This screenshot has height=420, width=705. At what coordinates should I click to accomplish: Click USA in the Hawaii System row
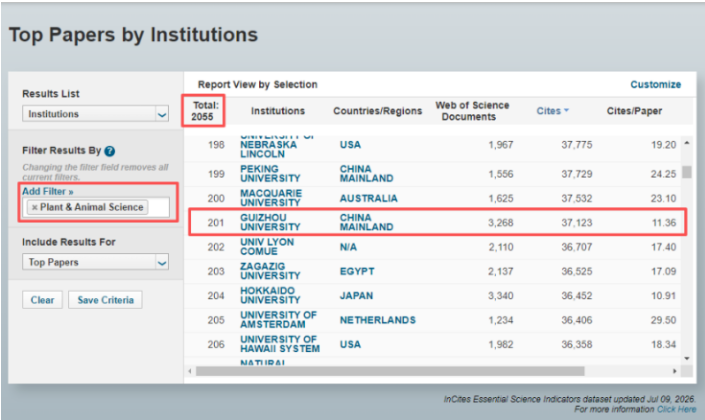pos(350,344)
